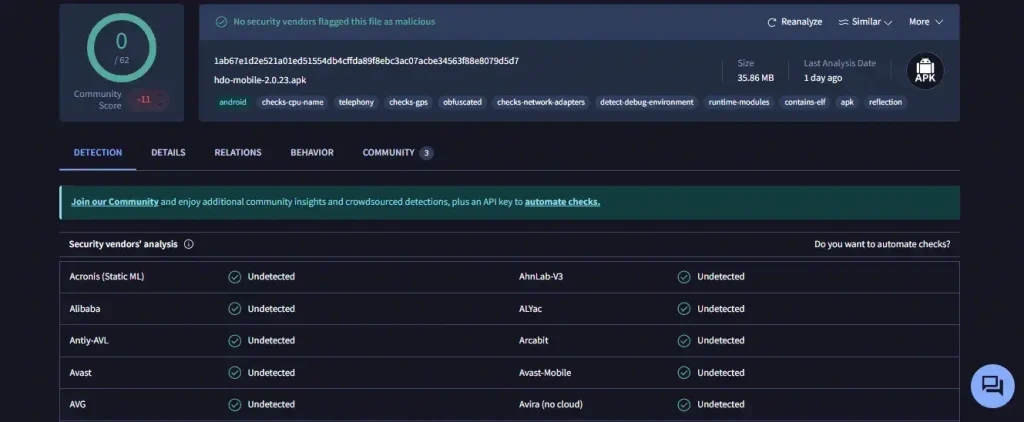
Task: Click the Alibaba vendor name
Action: pos(85,309)
